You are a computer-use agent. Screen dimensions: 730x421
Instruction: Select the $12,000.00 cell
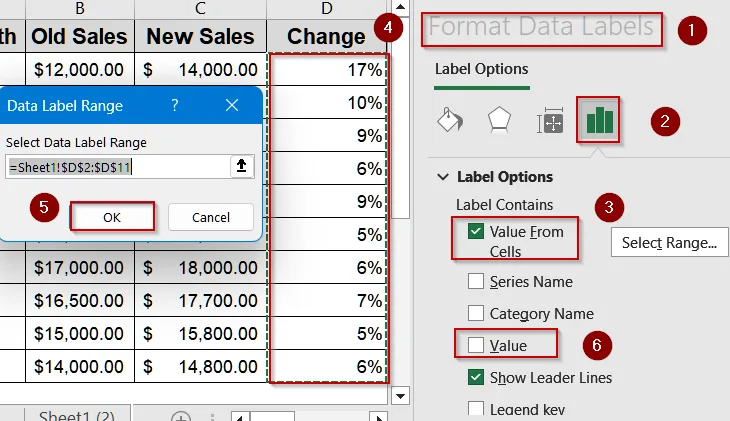80,69
